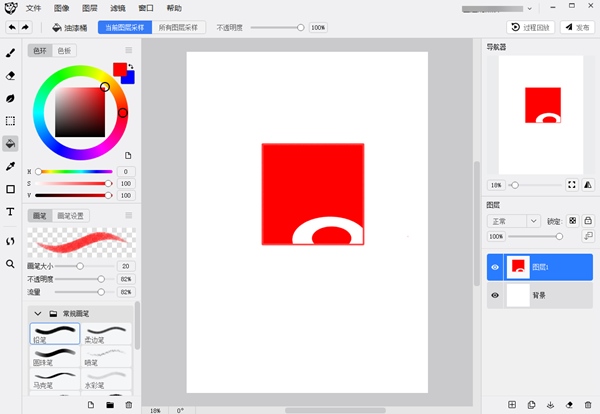Select the Brush tool in left toolbar
The width and height of the screenshot is (600, 414).
coord(10,53)
